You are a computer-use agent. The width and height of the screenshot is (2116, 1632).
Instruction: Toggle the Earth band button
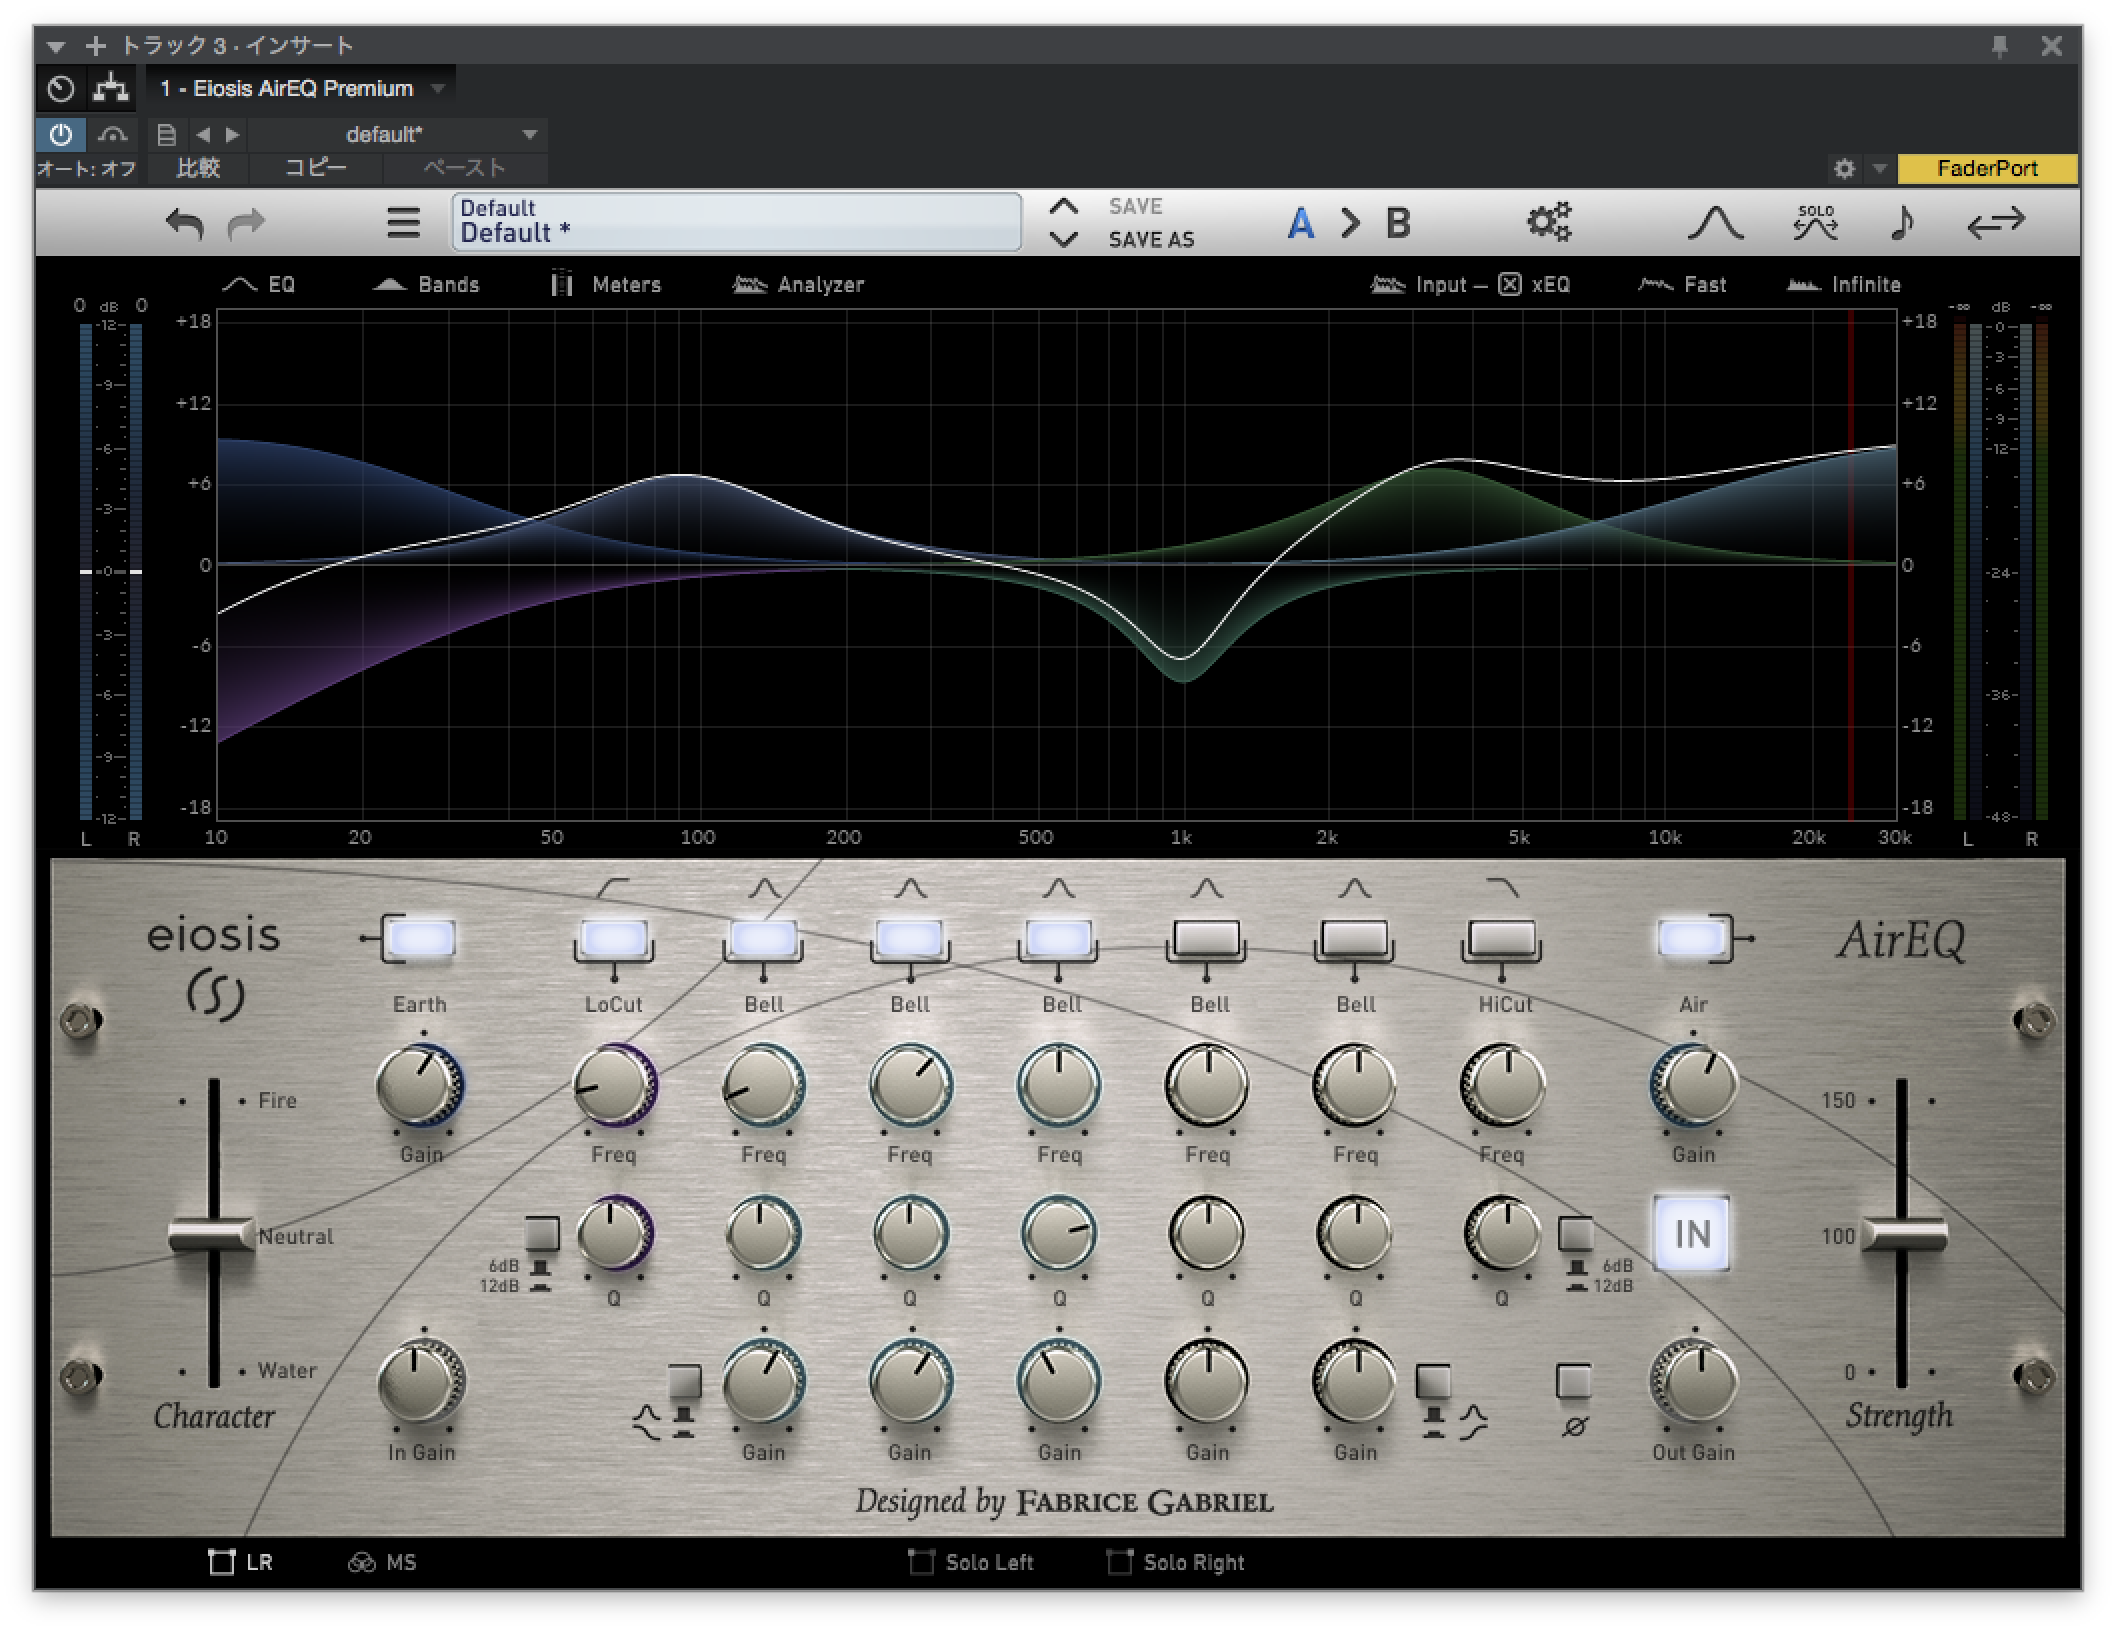click(420, 939)
